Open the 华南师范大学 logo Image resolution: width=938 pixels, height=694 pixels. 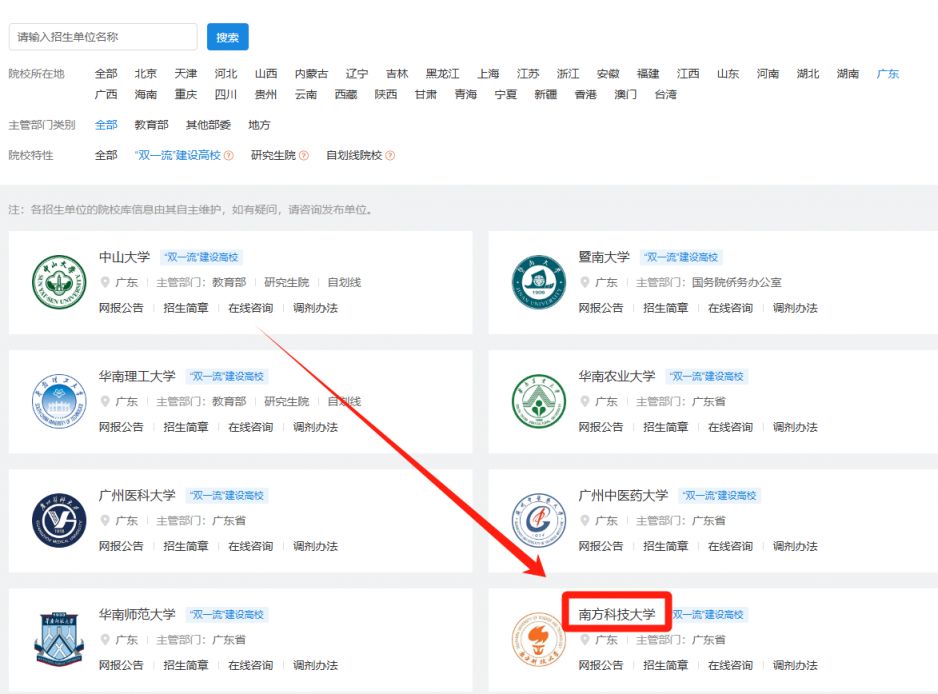[59, 639]
